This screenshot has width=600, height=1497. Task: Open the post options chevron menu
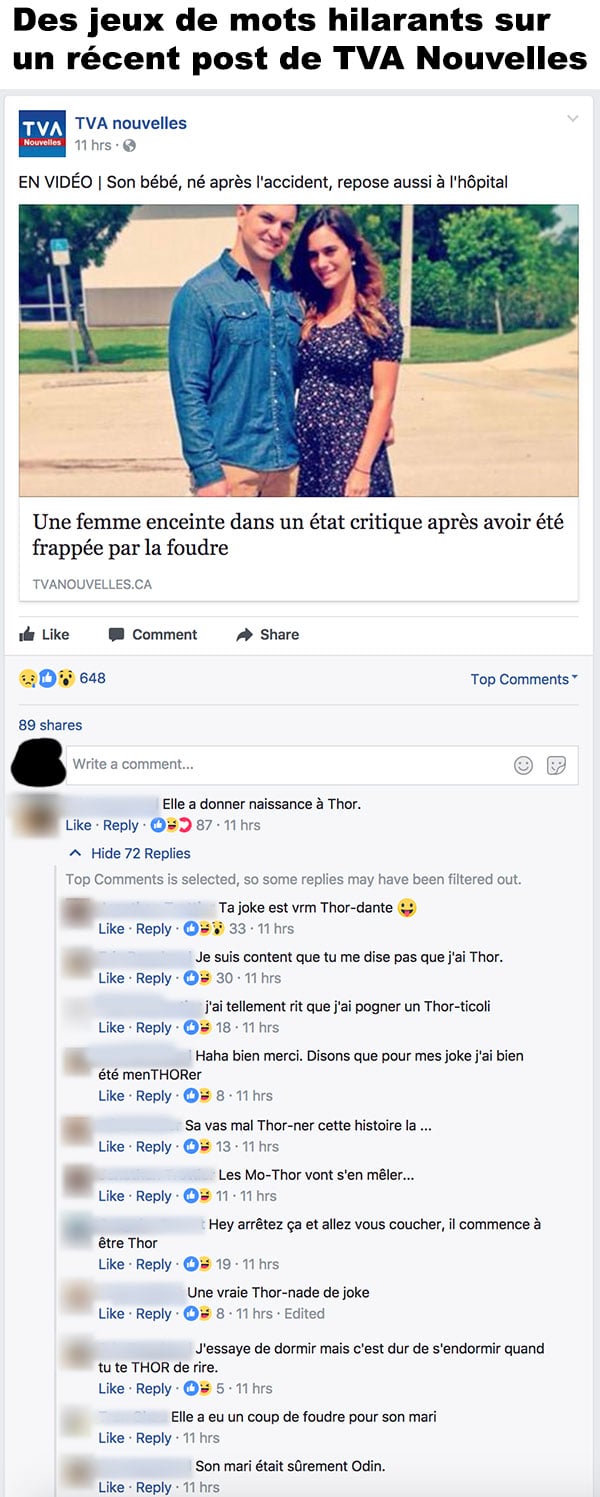point(573,119)
